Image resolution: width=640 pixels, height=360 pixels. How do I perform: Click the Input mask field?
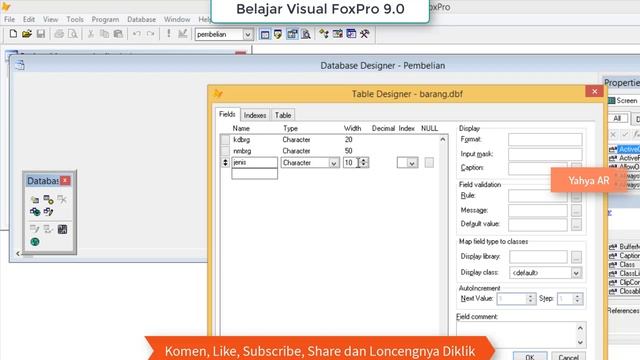(x=545, y=154)
